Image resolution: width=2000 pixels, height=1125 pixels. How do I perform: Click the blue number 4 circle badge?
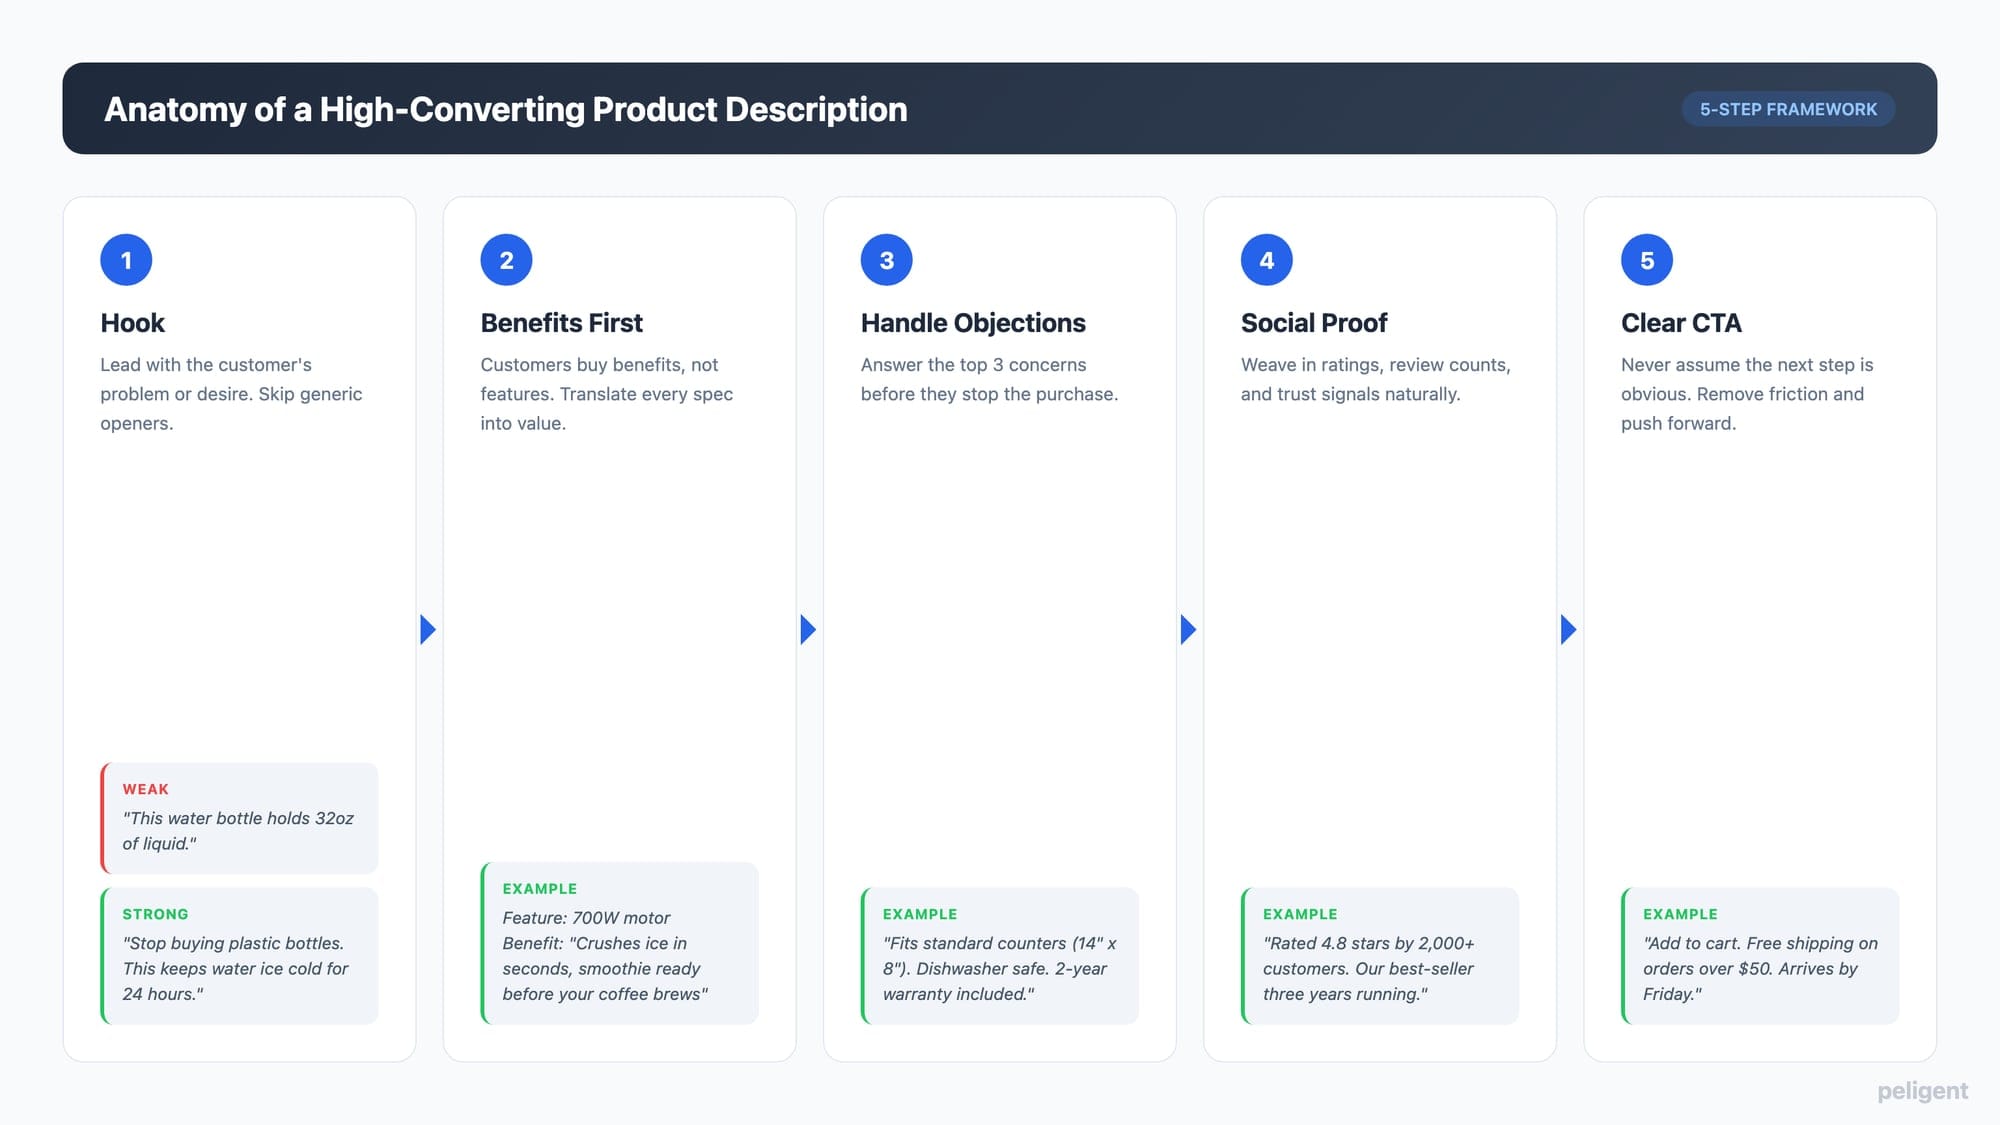tap(1266, 260)
